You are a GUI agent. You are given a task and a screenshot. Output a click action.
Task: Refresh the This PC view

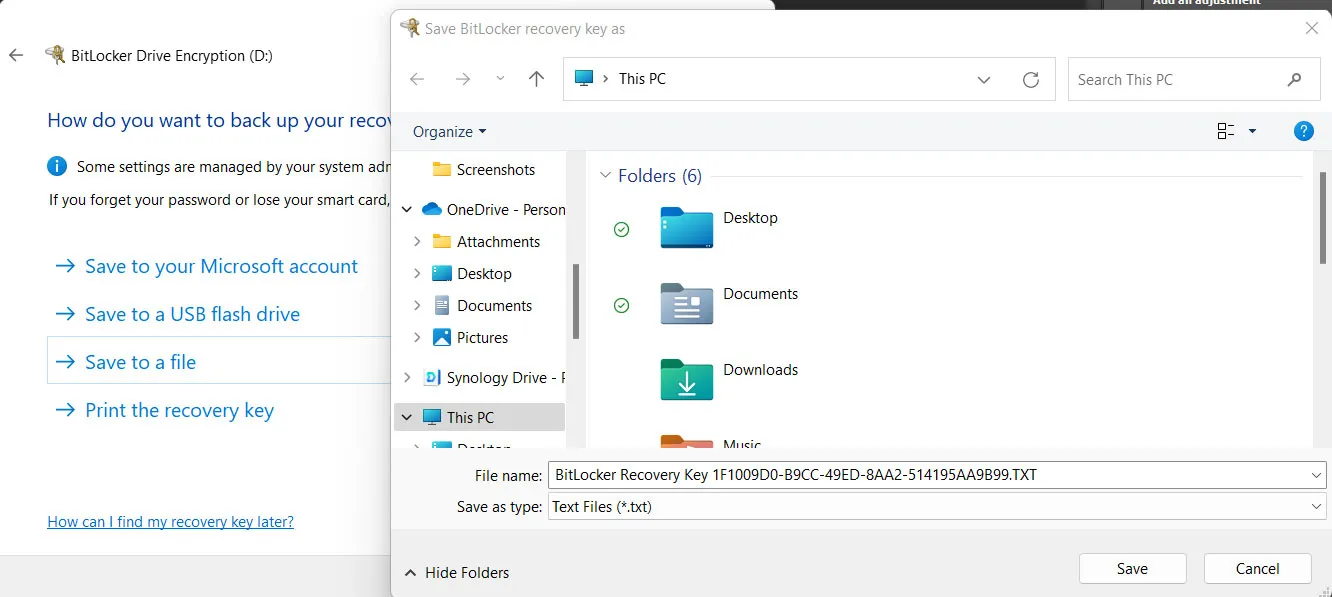pyautogui.click(x=1031, y=80)
